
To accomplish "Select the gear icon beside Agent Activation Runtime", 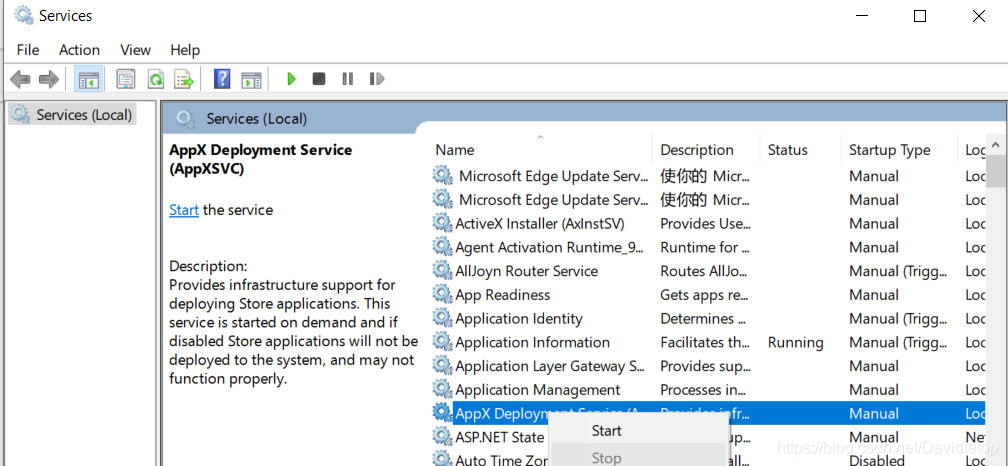I will click(x=442, y=247).
